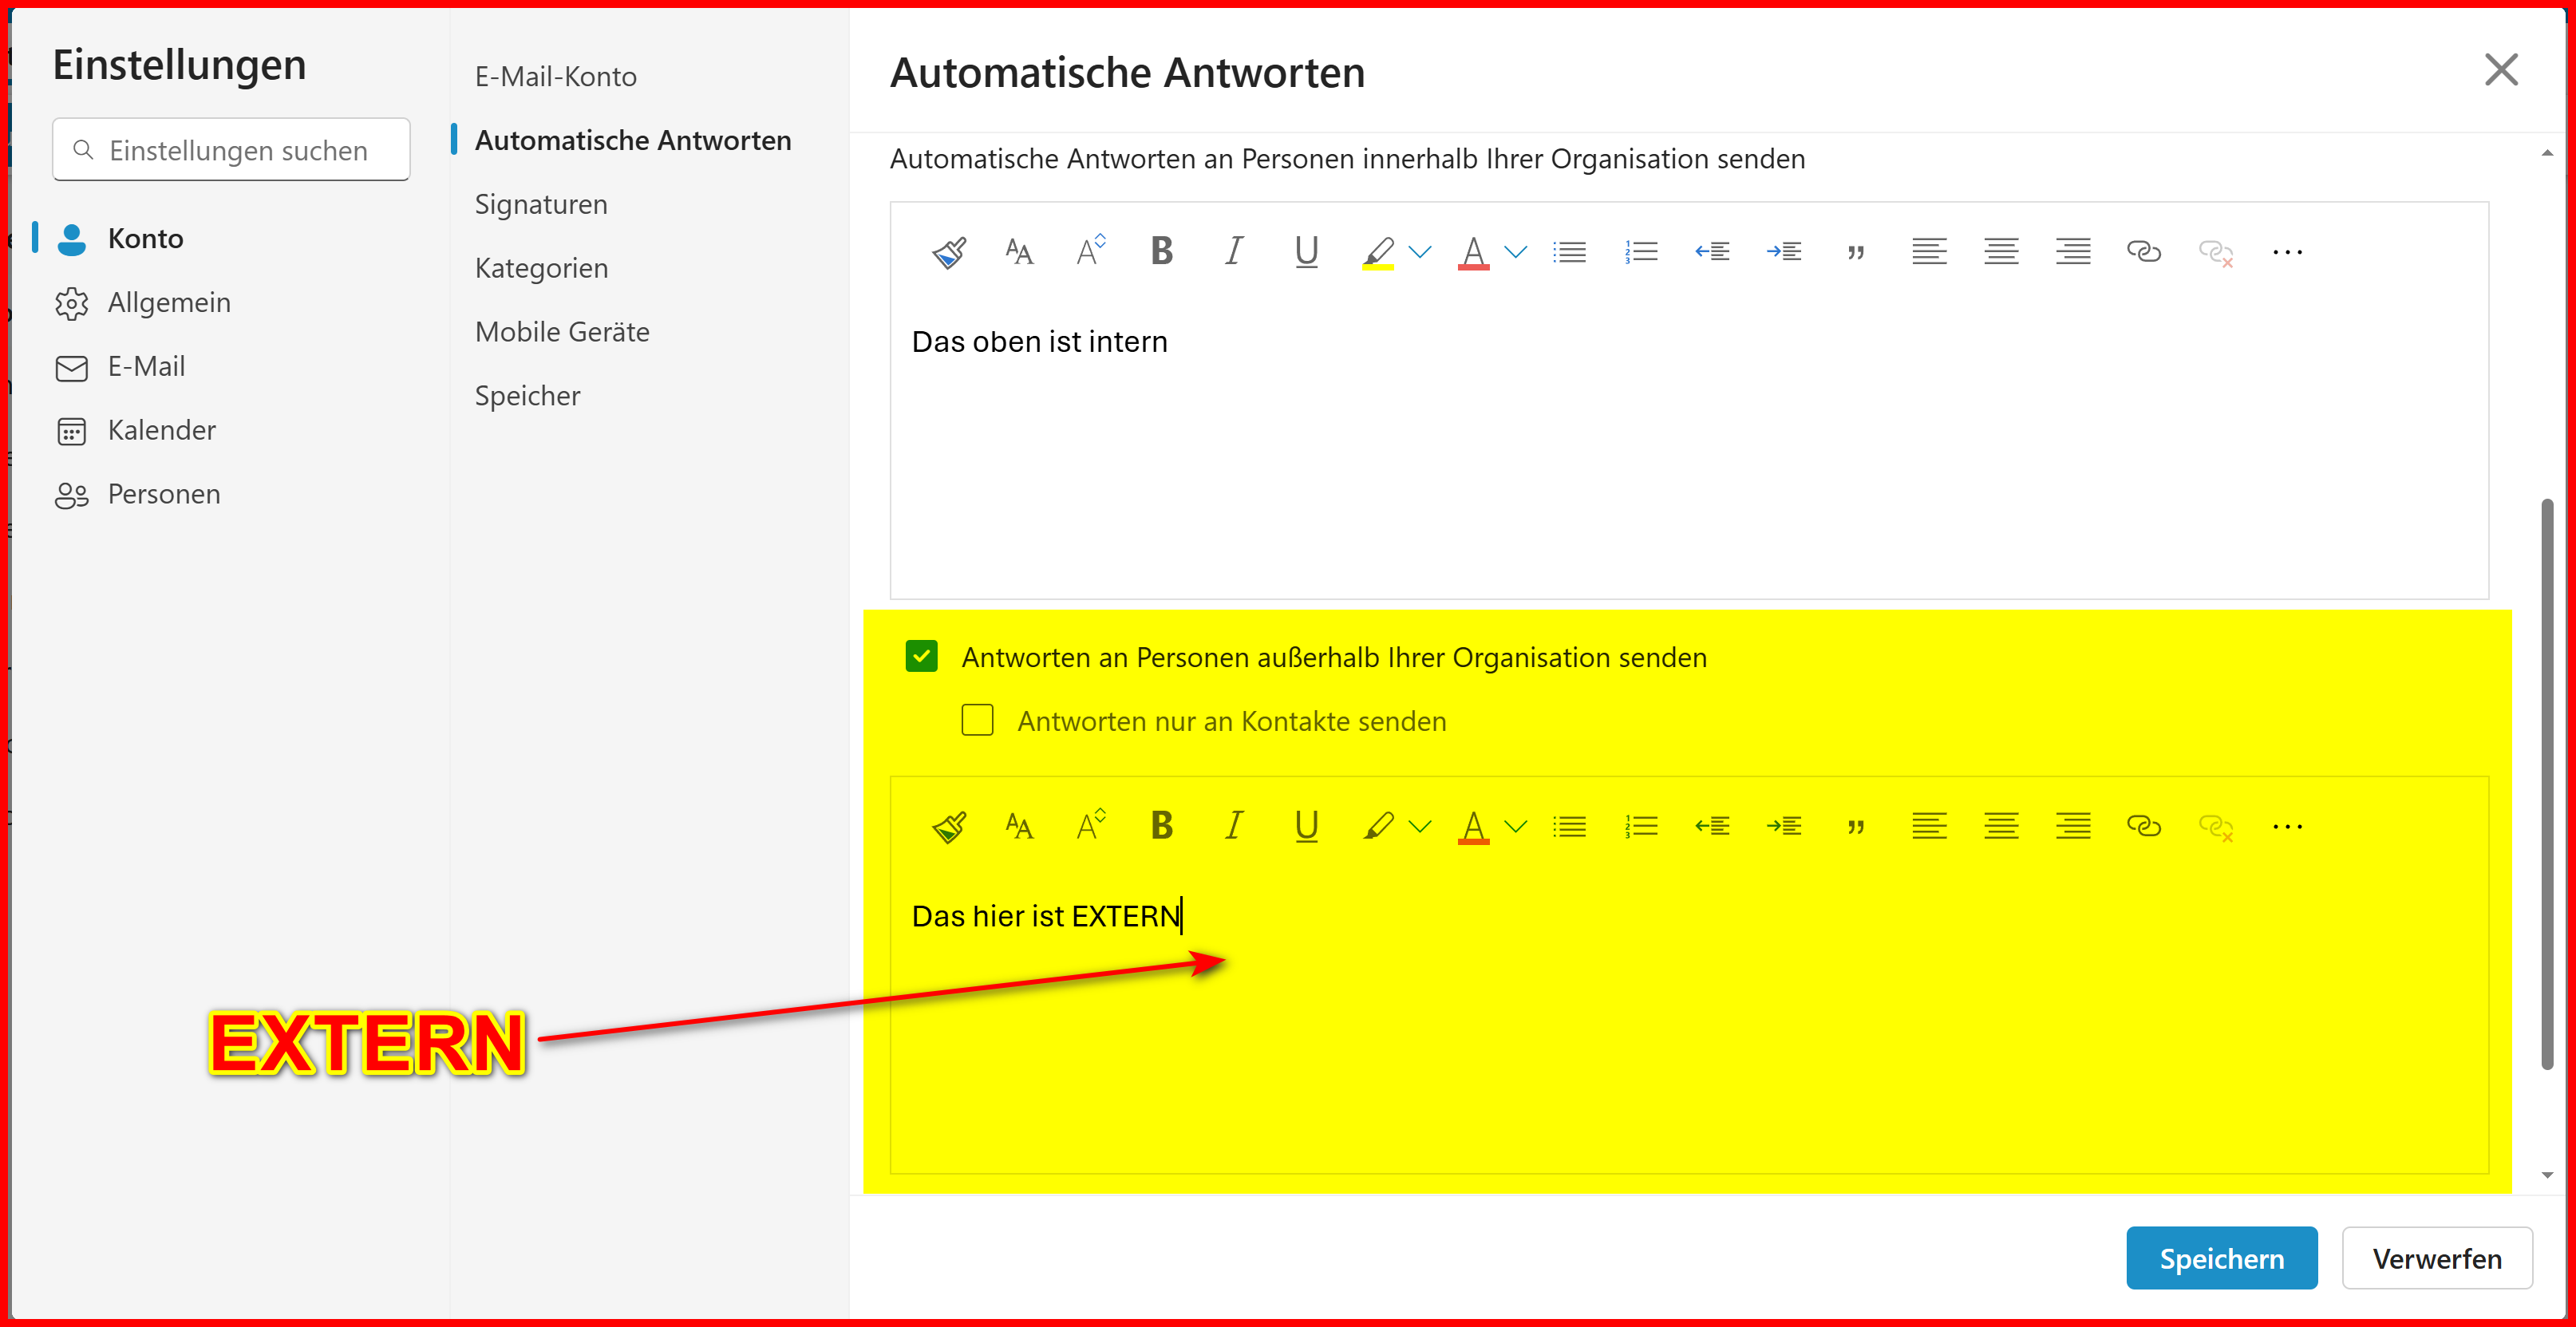Expand the highlight color dropdown in the upper editor
Screen dimensions: 2576x1327
point(1420,252)
